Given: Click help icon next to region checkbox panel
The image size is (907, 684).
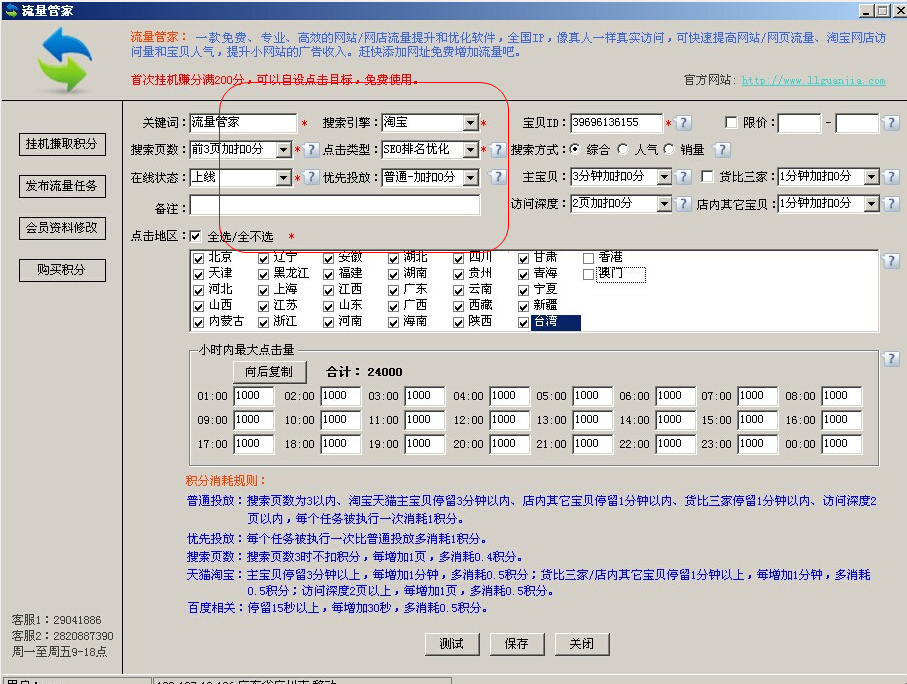Looking at the screenshot, I should [x=891, y=261].
